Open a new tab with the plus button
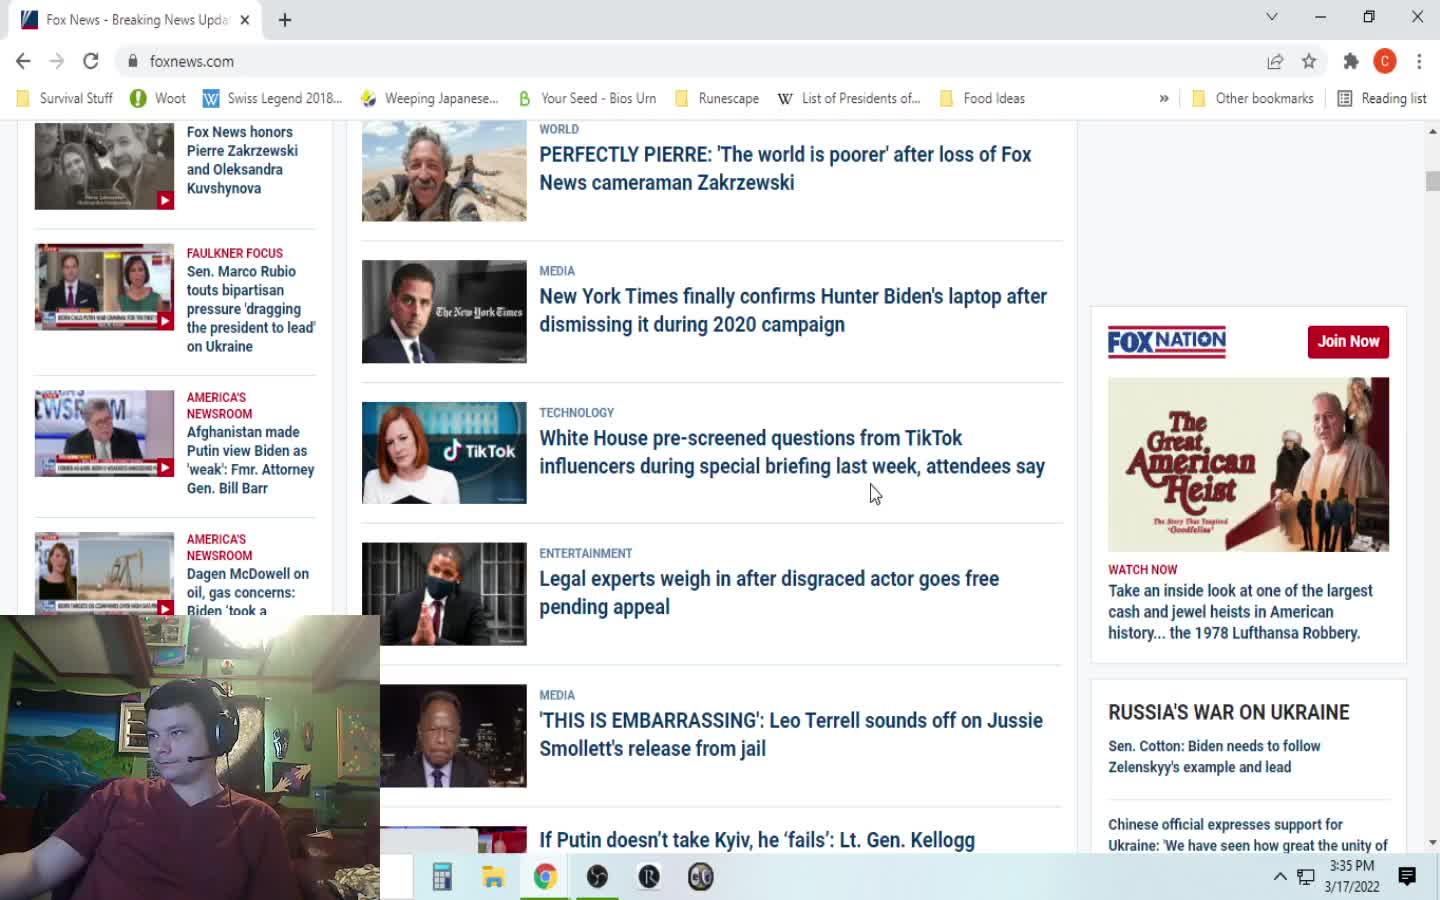Screen dimensions: 1440x900 (285, 19)
